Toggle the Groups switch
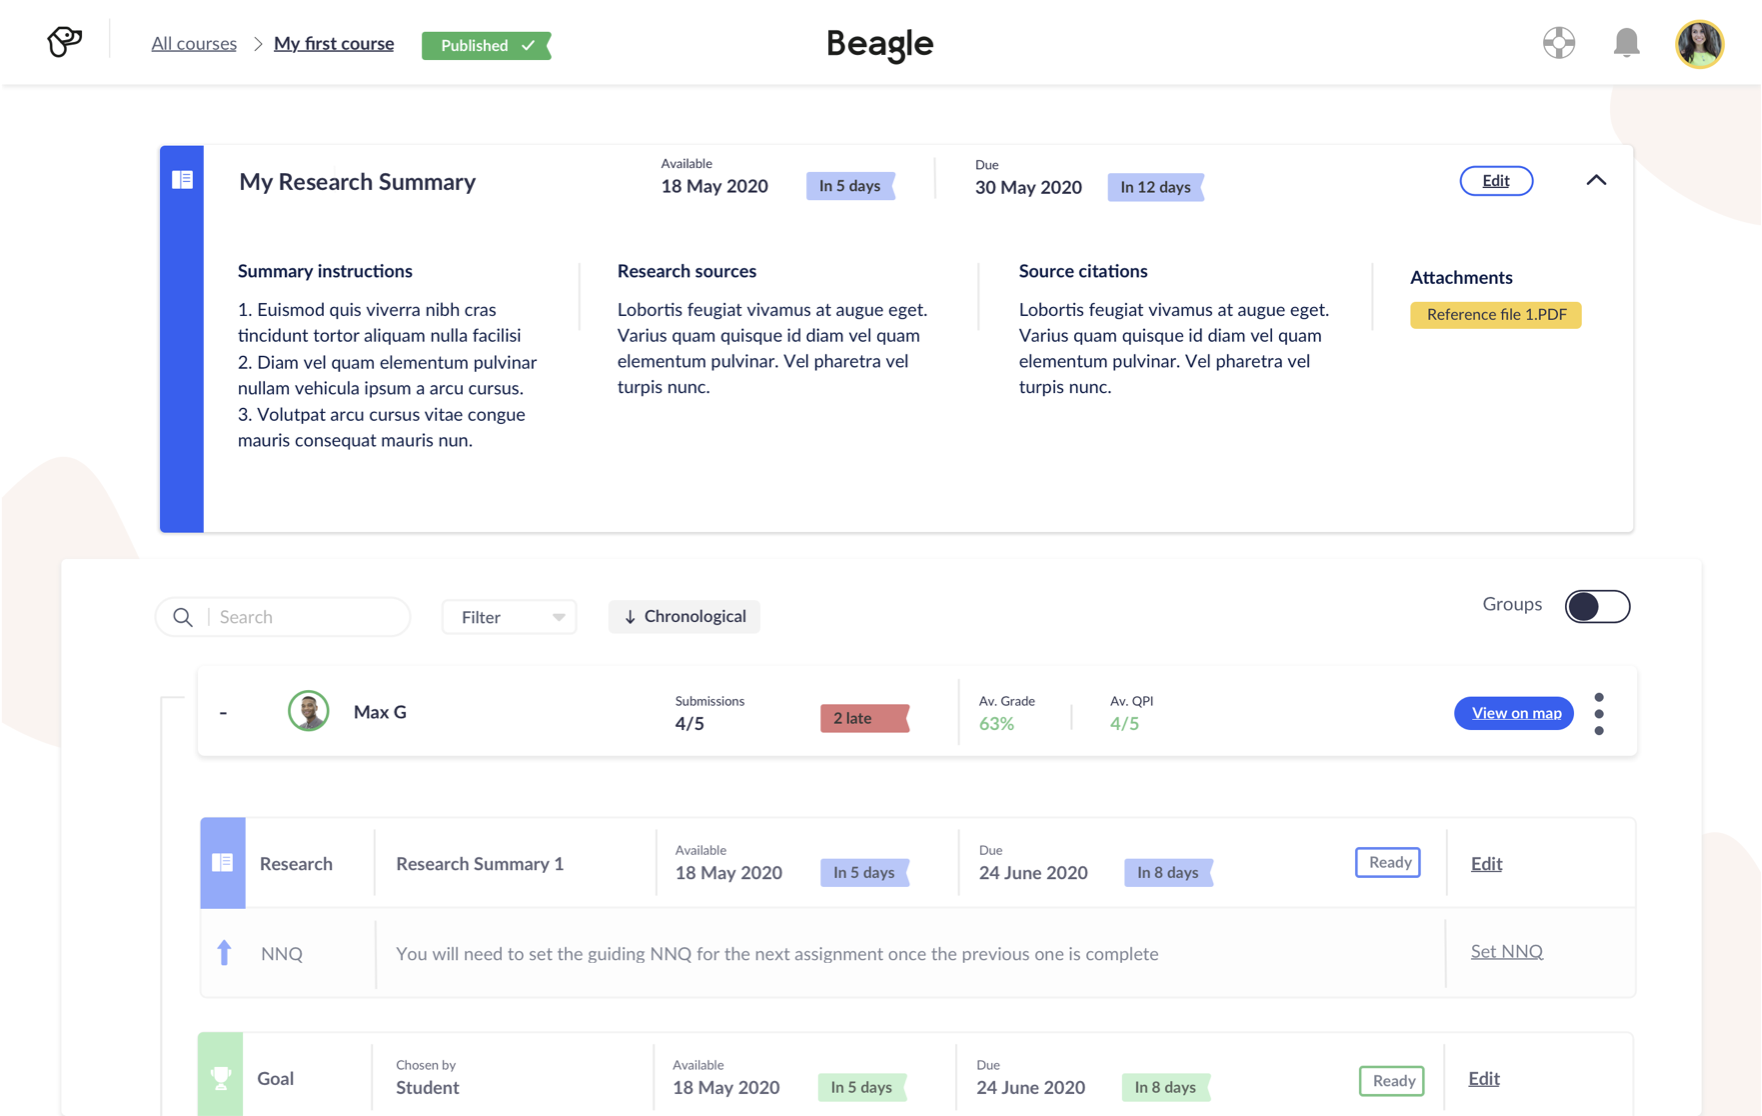Image resolution: width=1762 pixels, height=1116 pixels. [1597, 606]
